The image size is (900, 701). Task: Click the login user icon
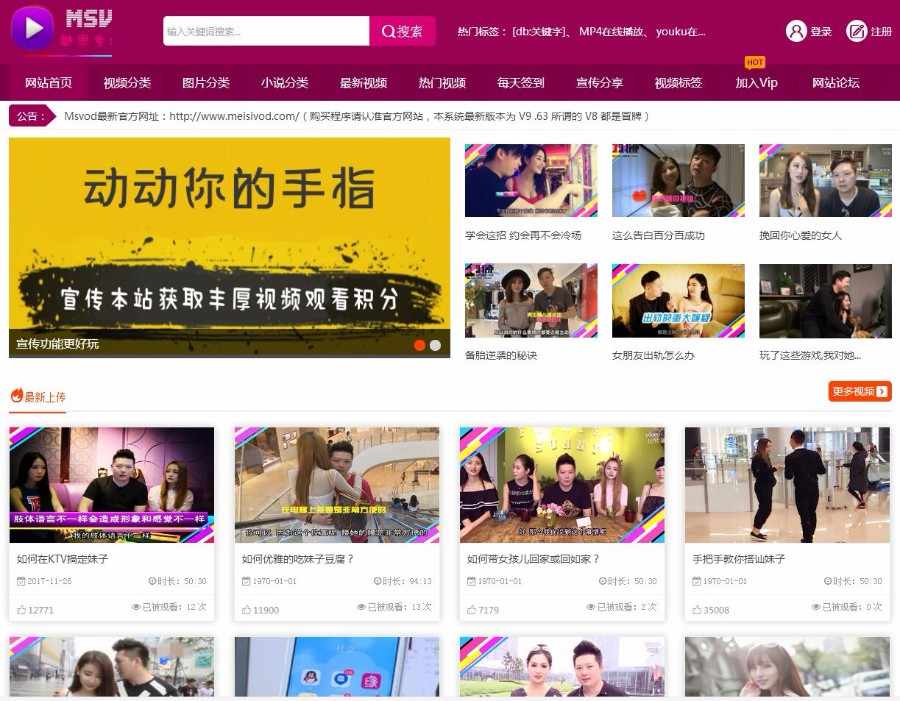pos(796,31)
